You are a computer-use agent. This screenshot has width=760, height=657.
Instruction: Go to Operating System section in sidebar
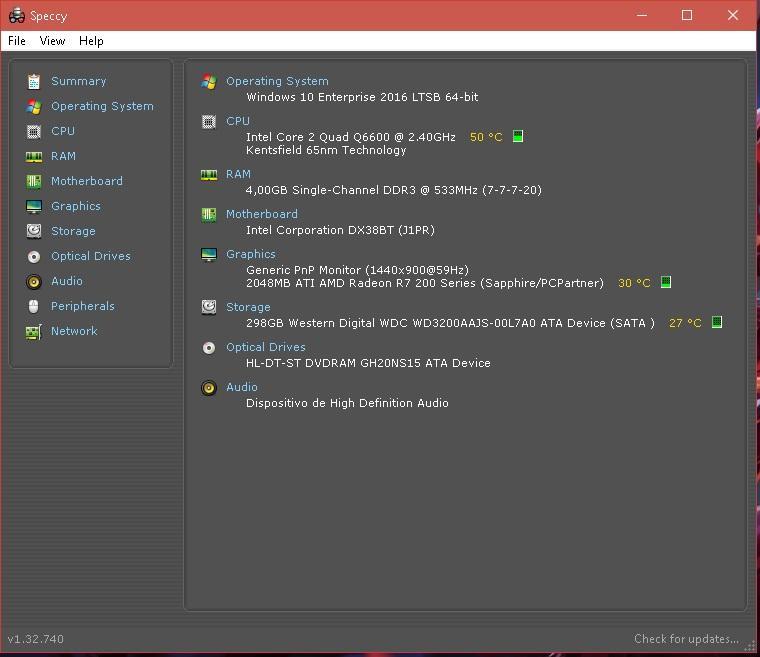pyautogui.click(x=102, y=106)
